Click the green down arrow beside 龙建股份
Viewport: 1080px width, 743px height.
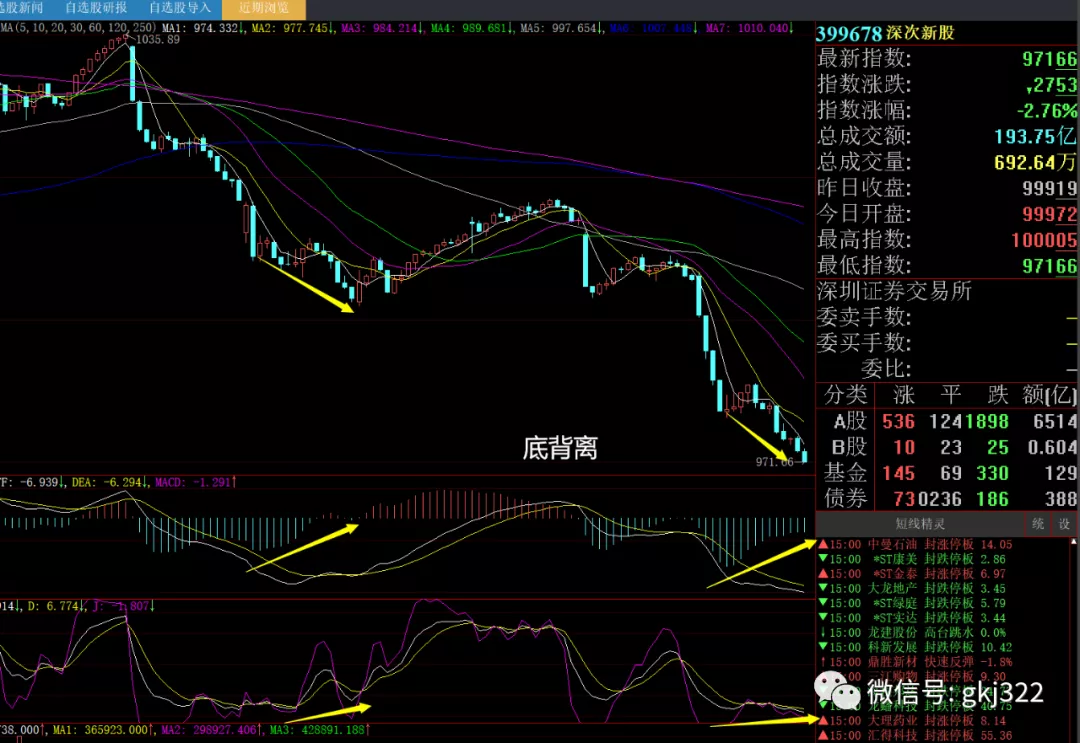point(823,633)
